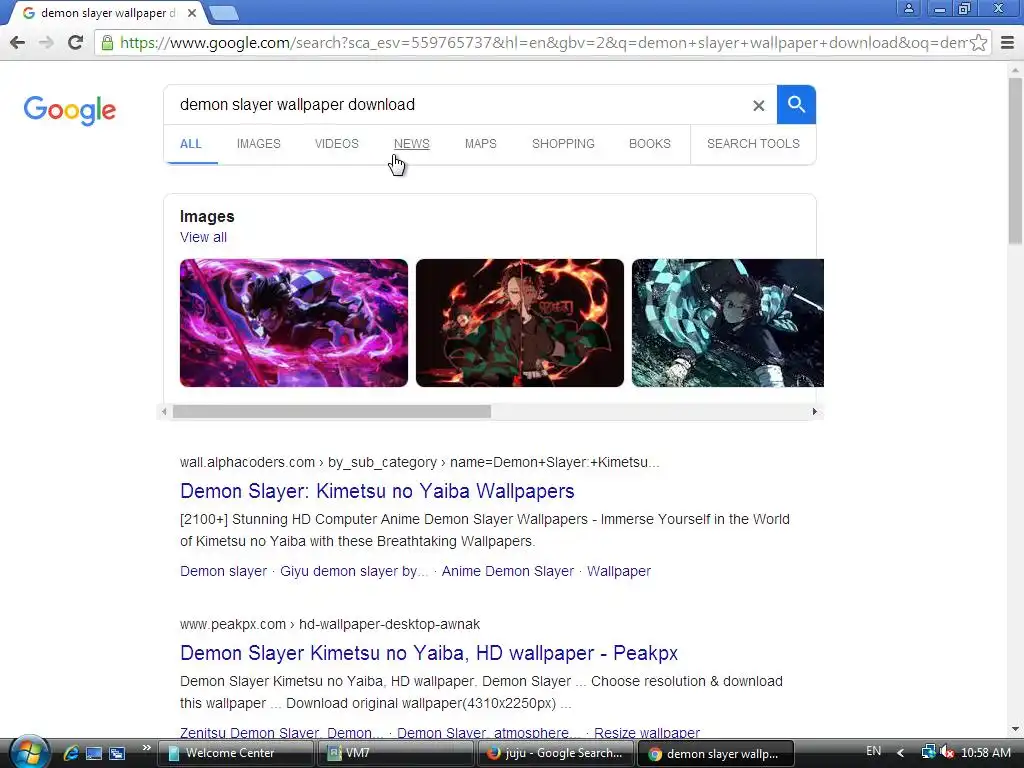The width and height of the screenshot is (1024, 768).
Task: Open the Peakpx HD wallpaper result
Action: click(428, 653)
